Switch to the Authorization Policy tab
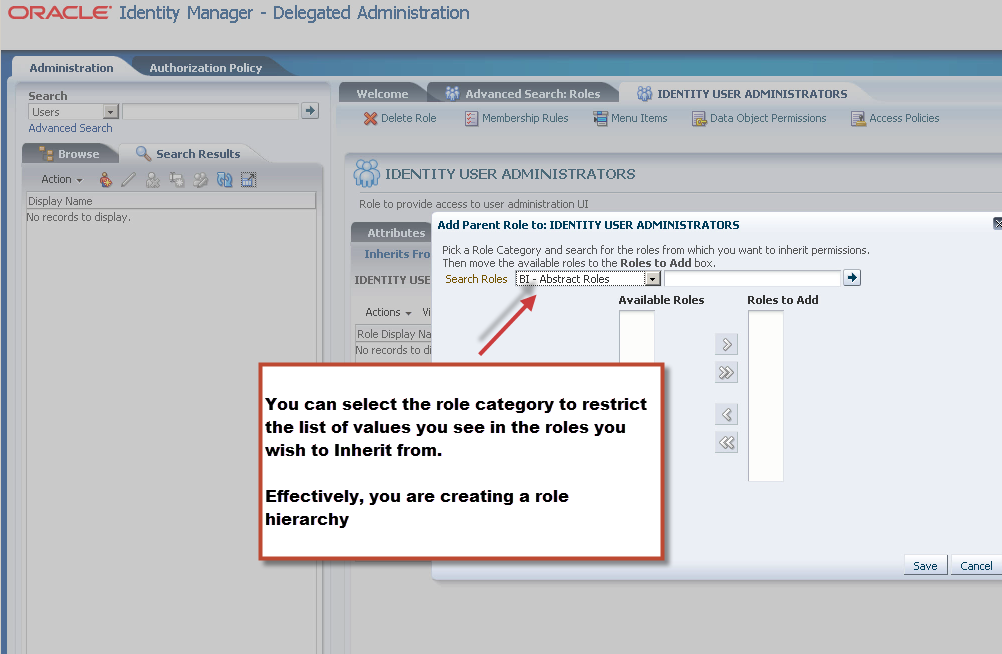The width and height of the screenshot is (1002, 654). tap(206, 68)
